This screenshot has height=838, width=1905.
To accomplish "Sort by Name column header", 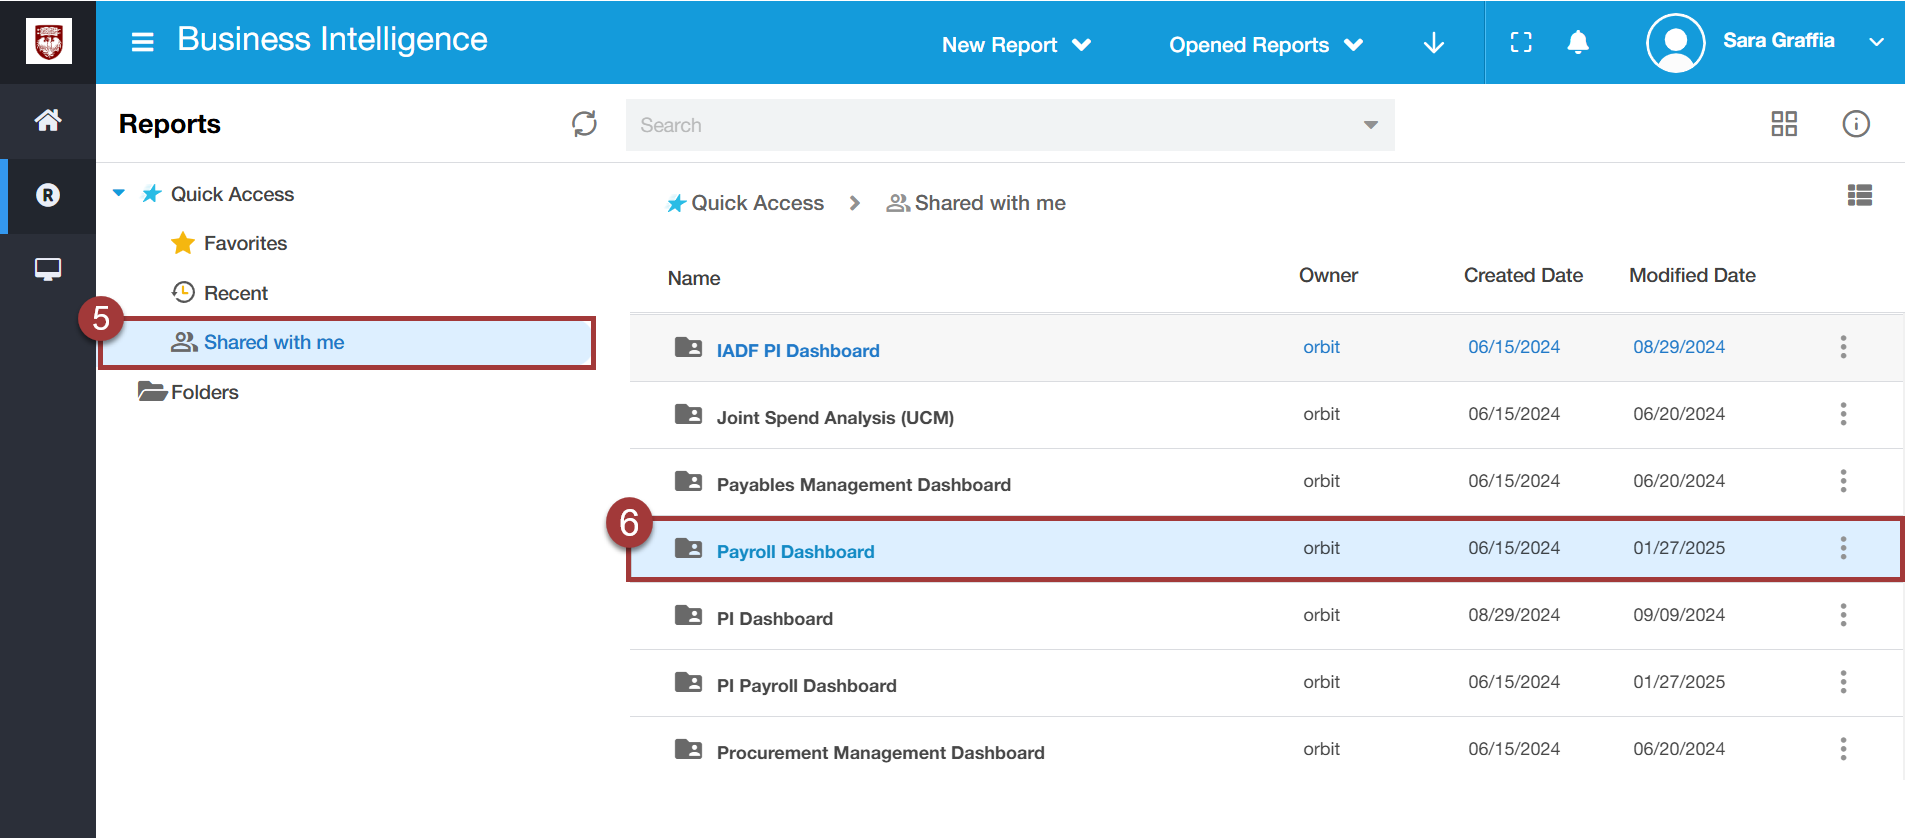I will pos(694,278).
